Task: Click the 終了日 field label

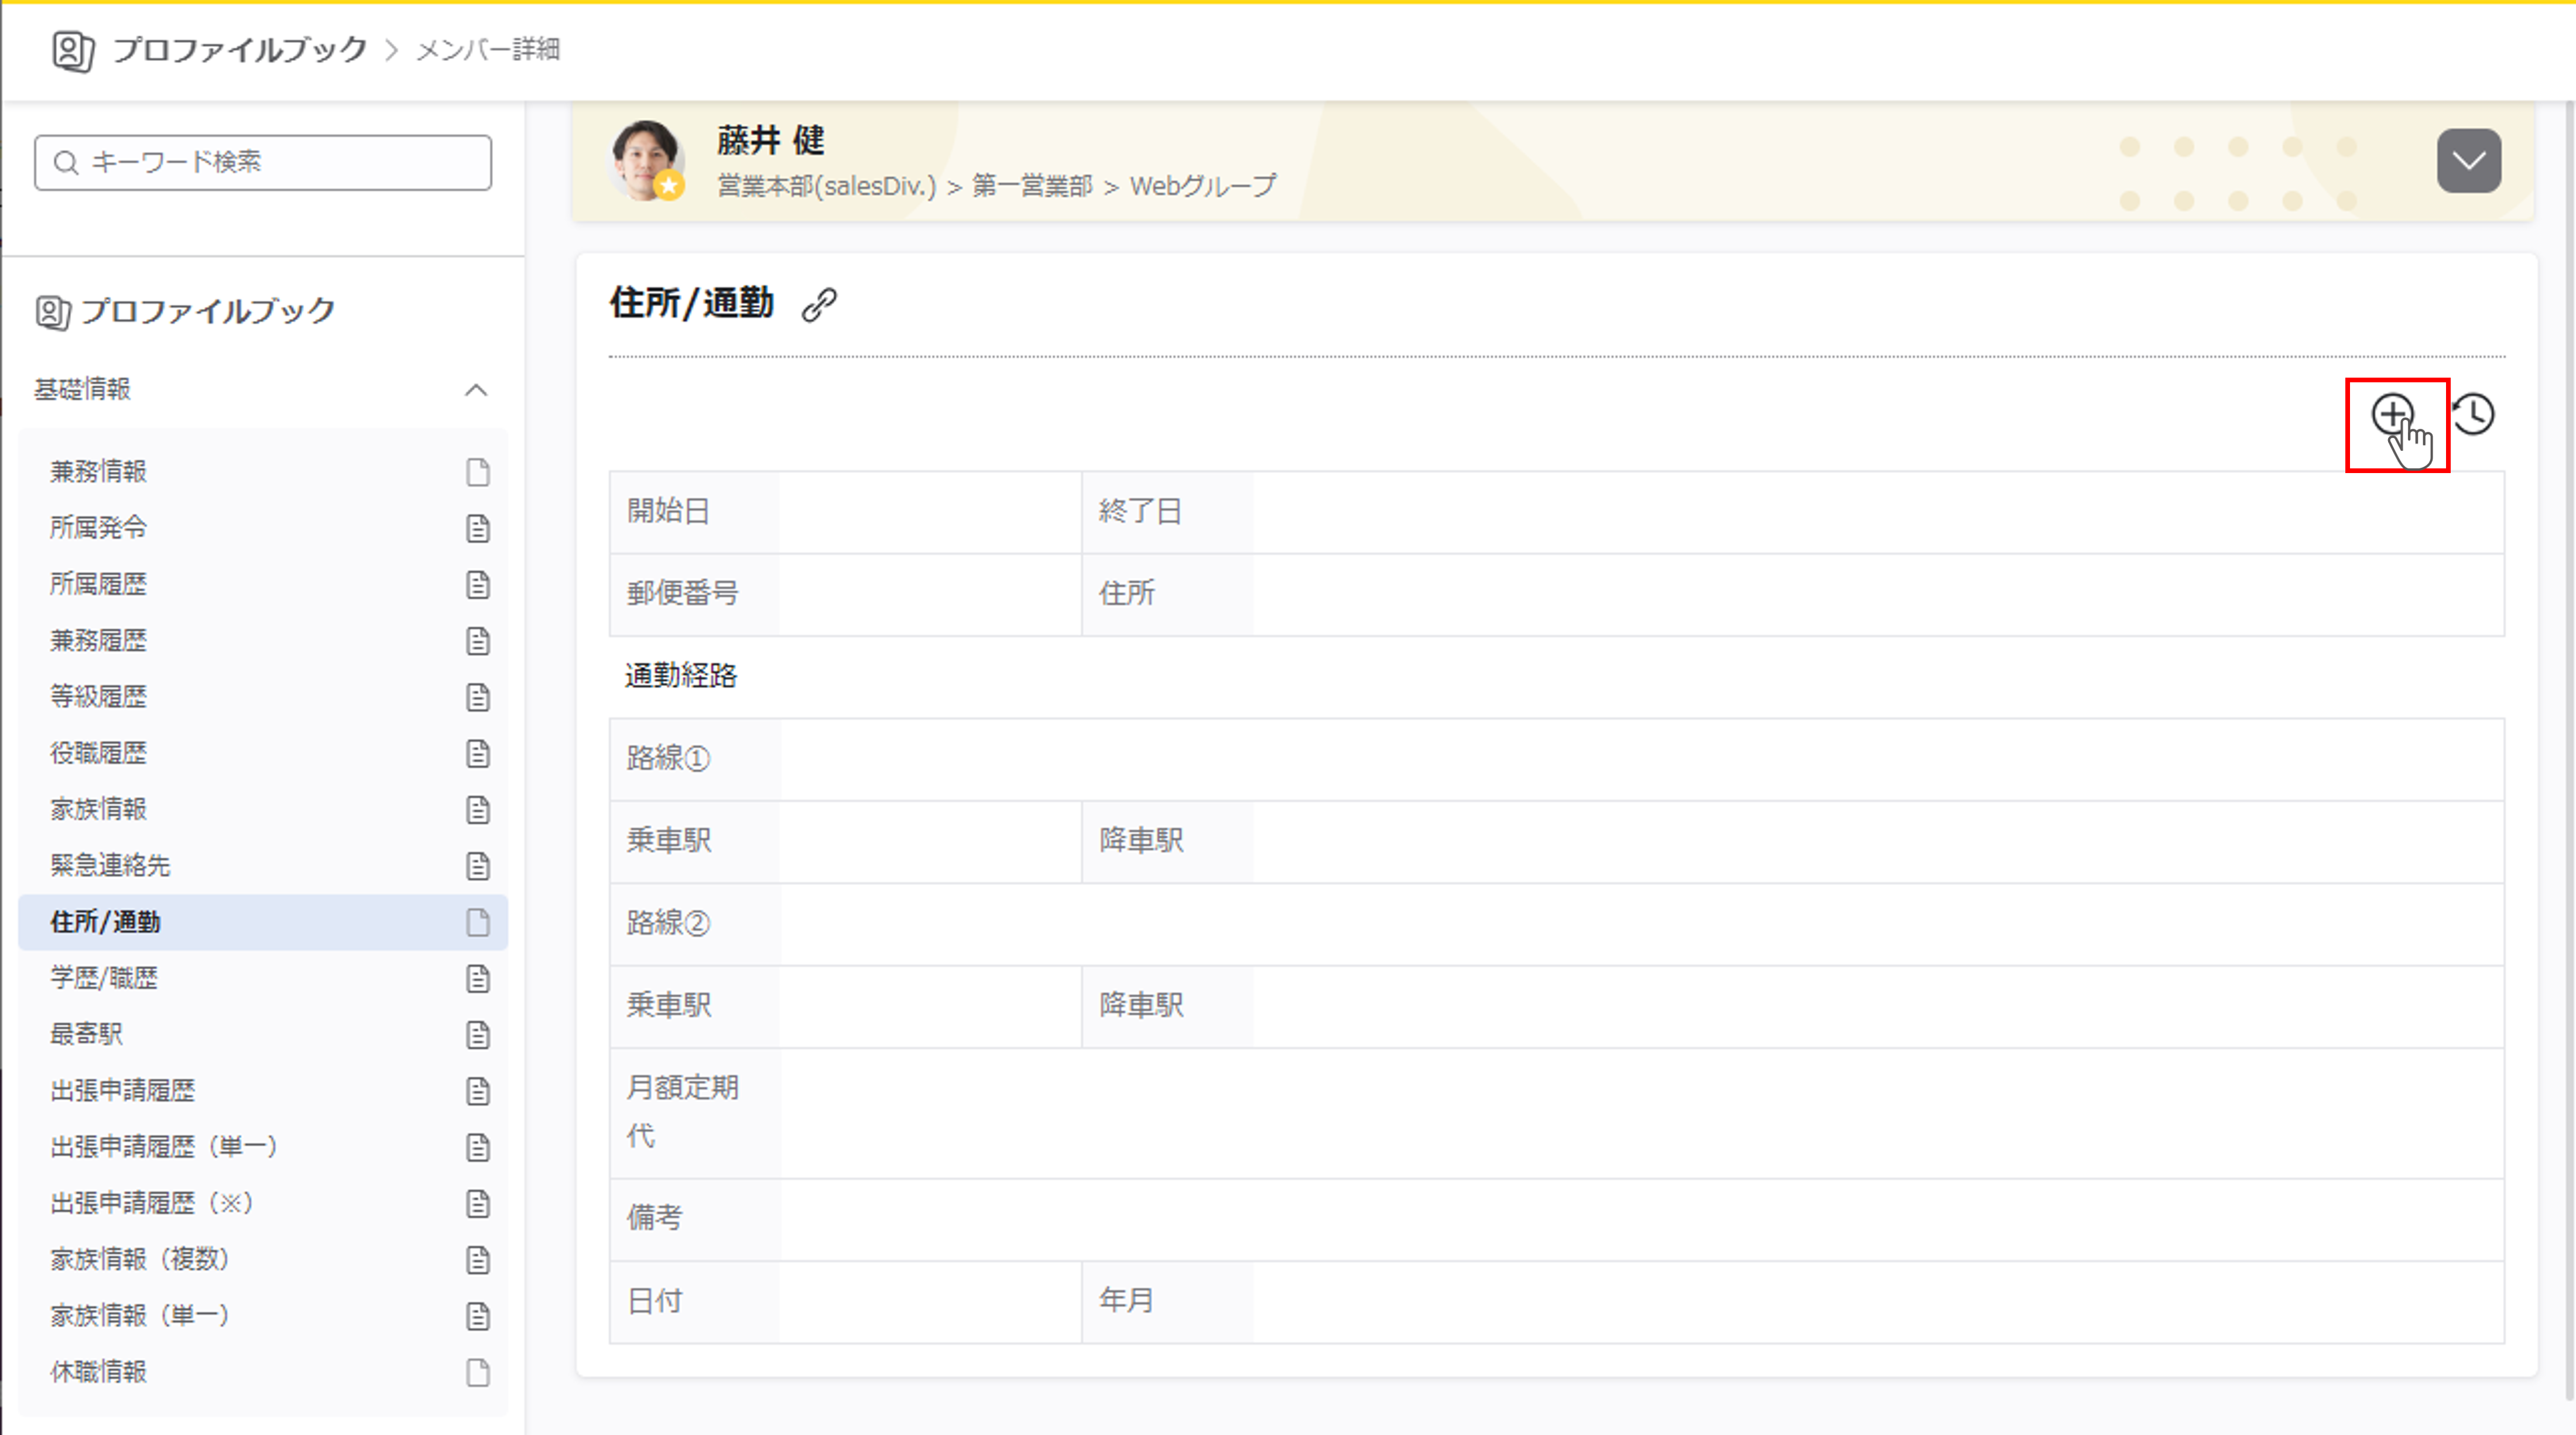Action: click(1140, 512)
